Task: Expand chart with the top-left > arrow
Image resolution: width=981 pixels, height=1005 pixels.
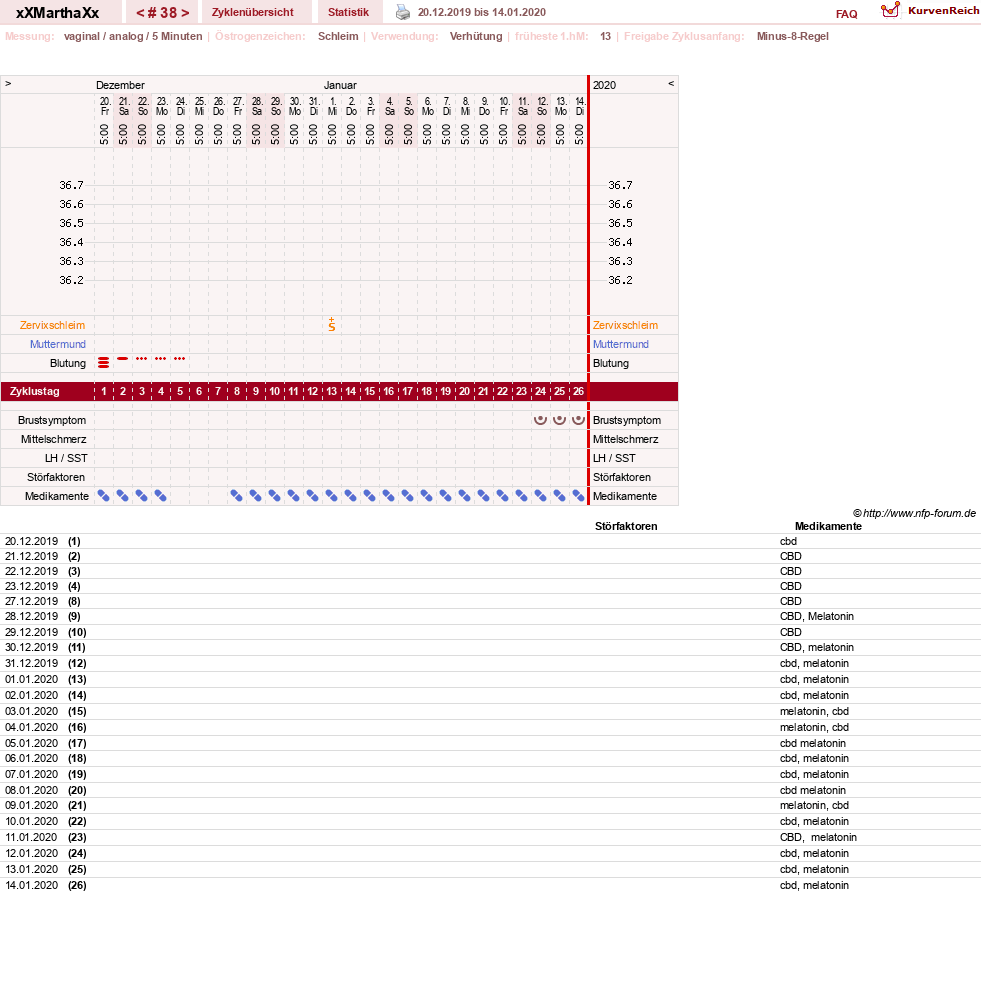Action: point(8,83)
